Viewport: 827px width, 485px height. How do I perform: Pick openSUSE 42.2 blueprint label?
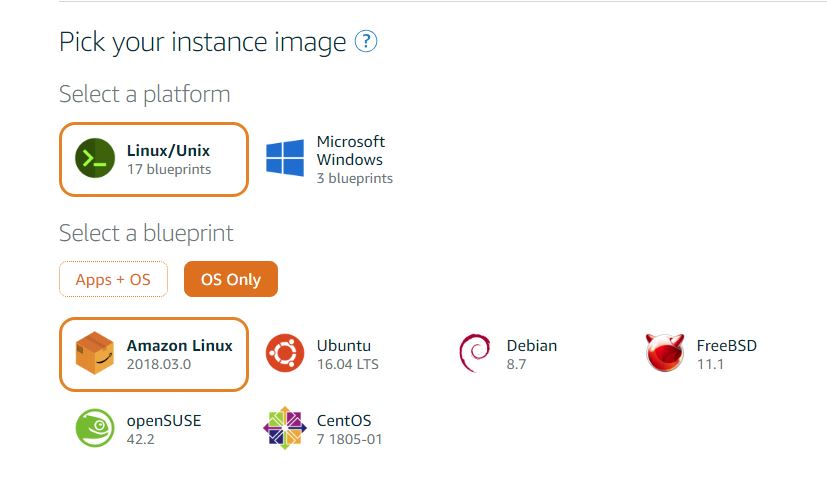pos(164,430)
